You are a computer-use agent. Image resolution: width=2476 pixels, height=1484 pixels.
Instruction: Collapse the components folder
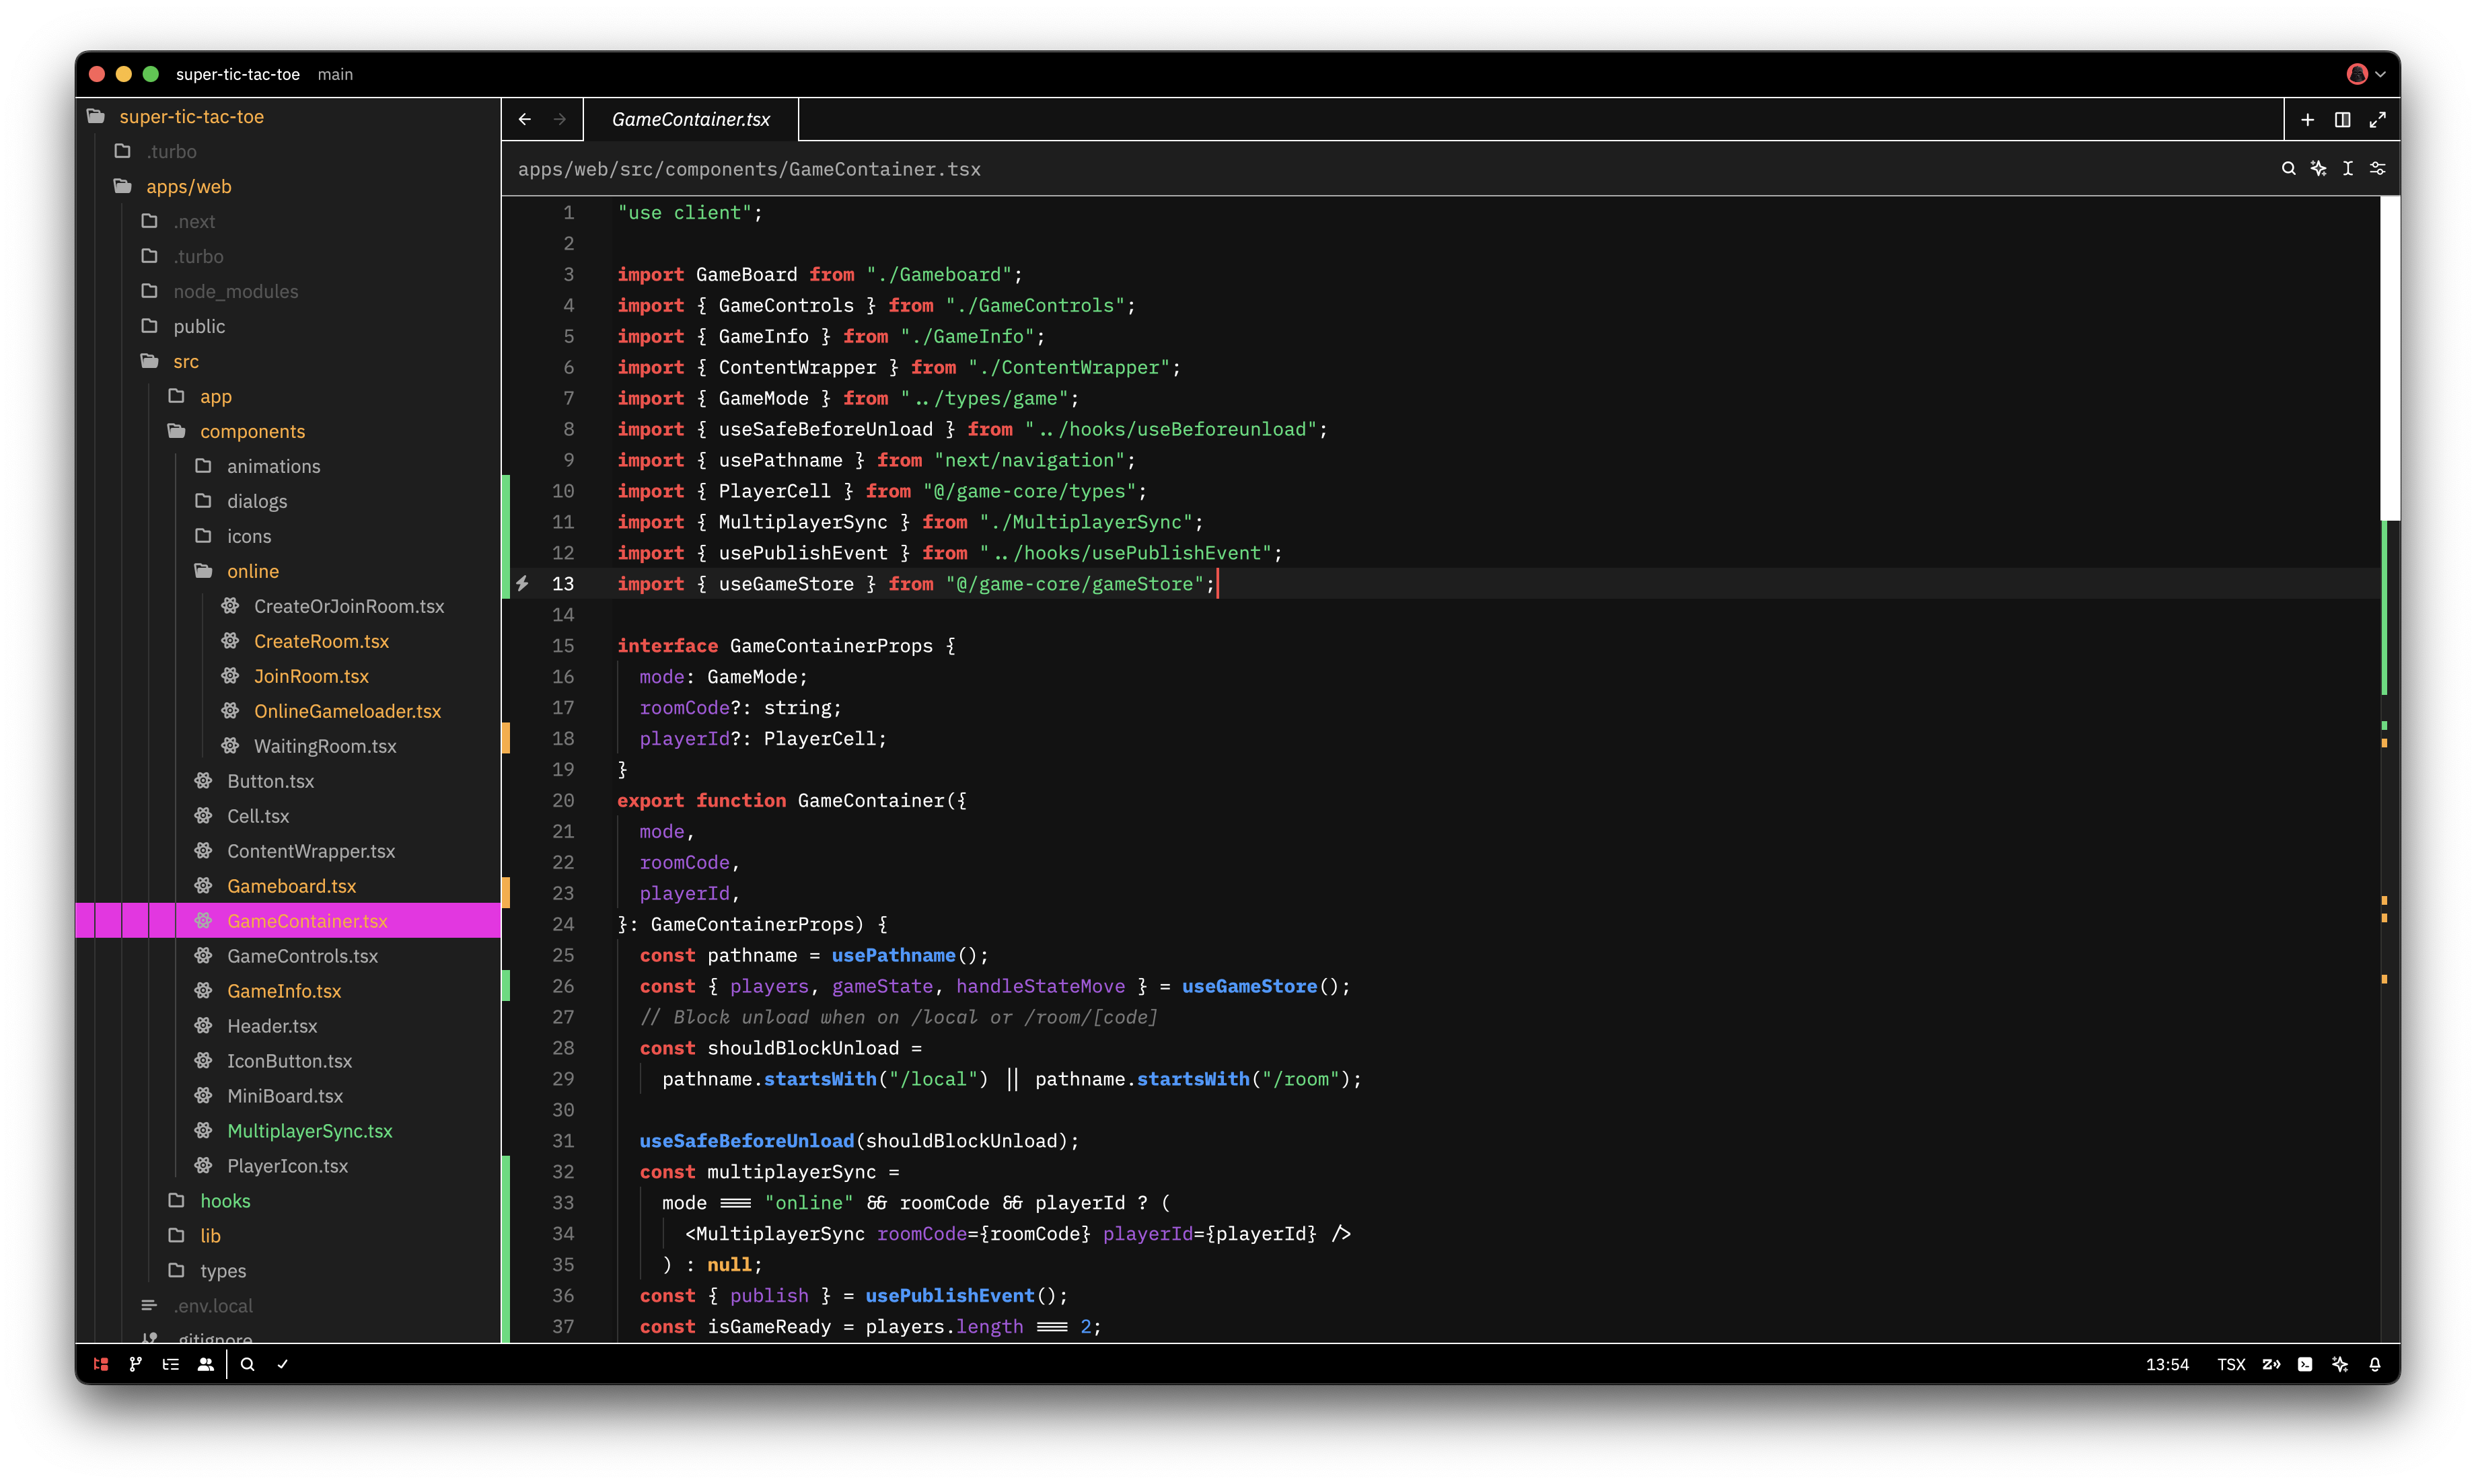(x=289, y=431)
